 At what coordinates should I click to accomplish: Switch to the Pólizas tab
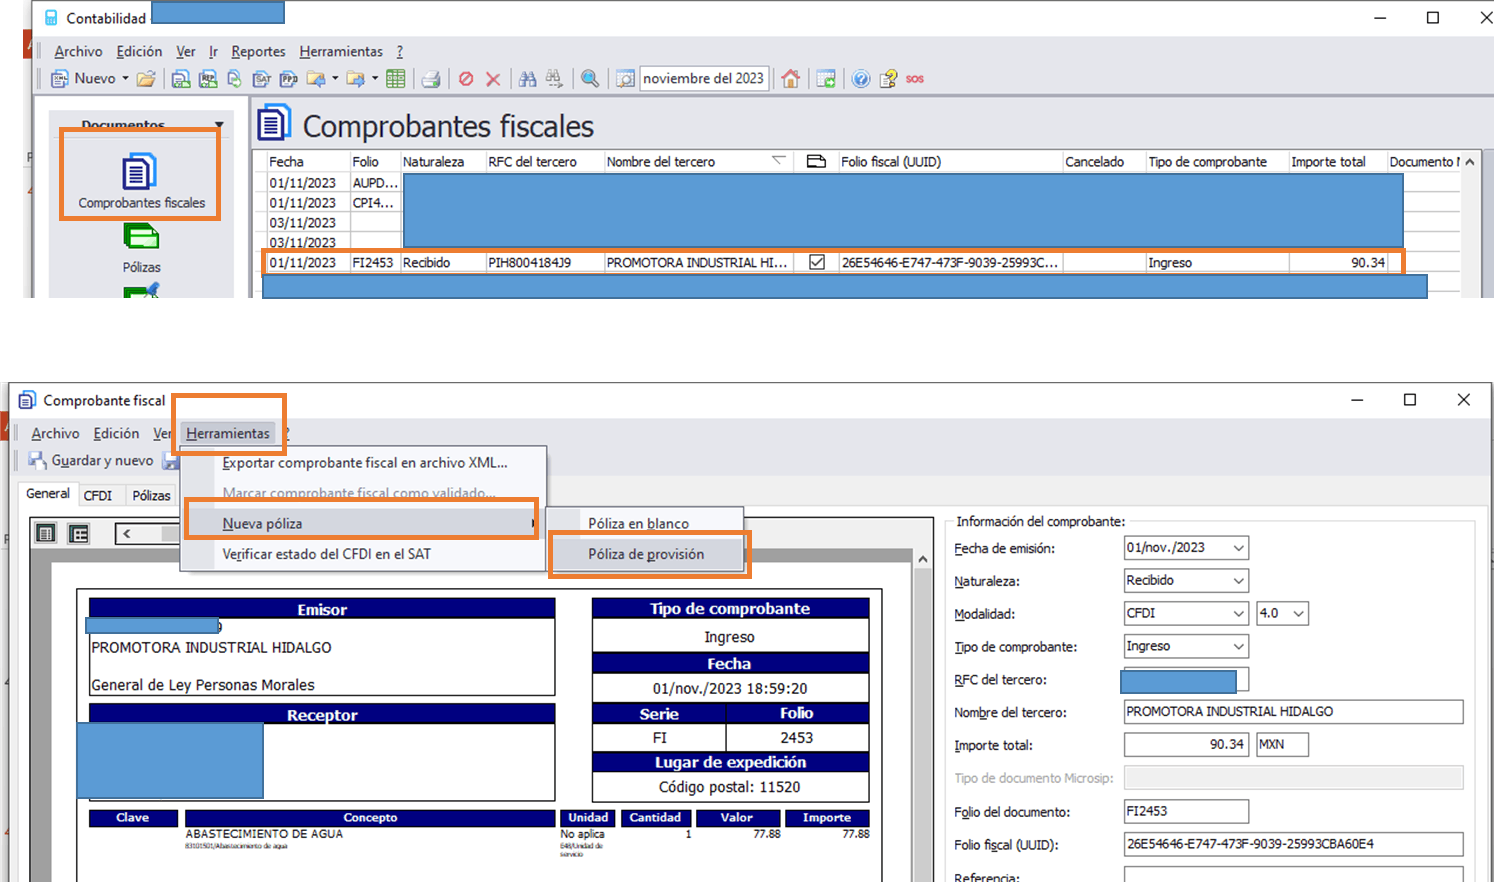(x=151, y=495)
